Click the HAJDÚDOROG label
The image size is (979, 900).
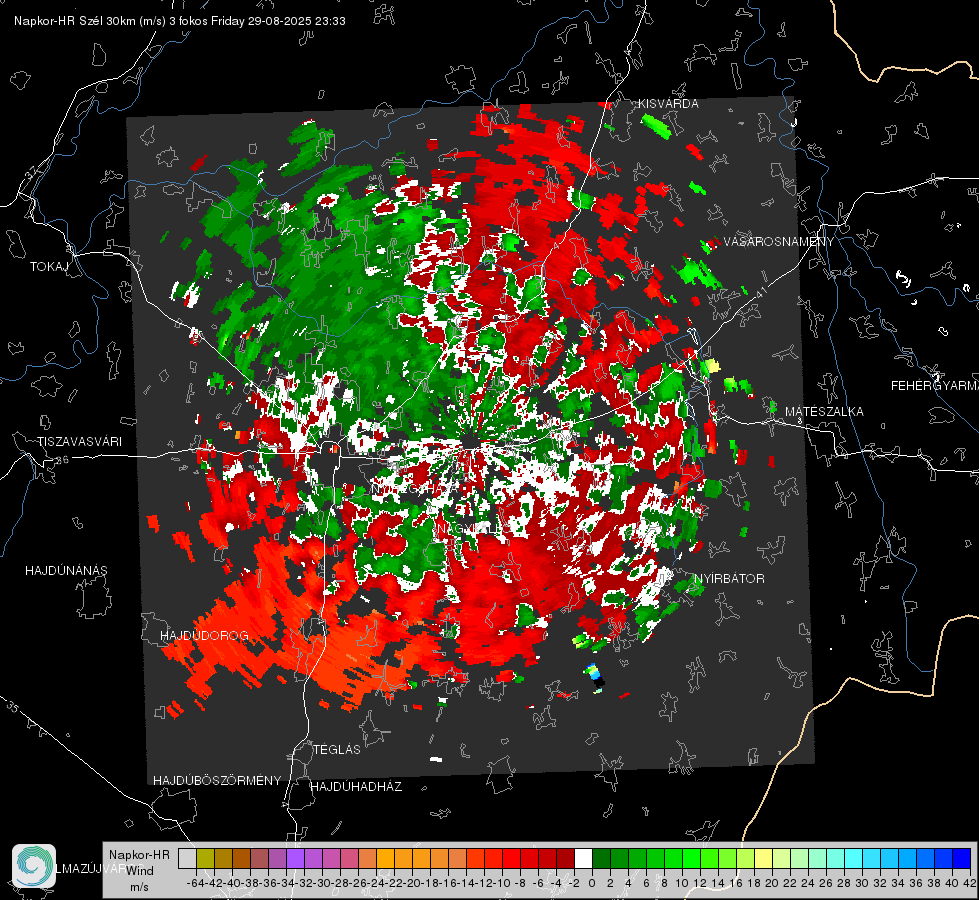click(204, 635)
